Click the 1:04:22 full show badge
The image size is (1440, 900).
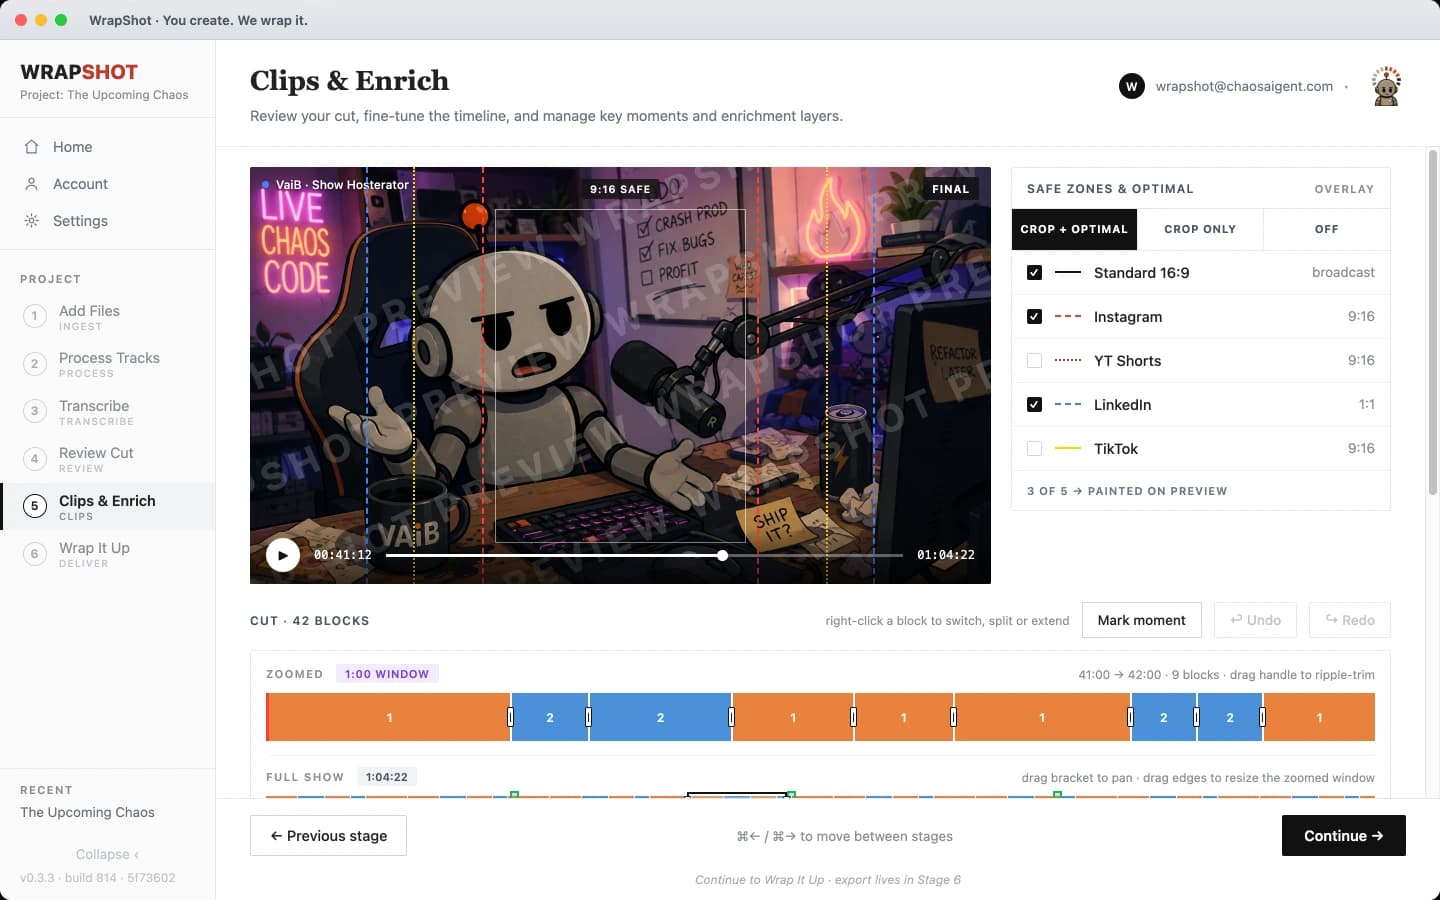tap(387, 777)
